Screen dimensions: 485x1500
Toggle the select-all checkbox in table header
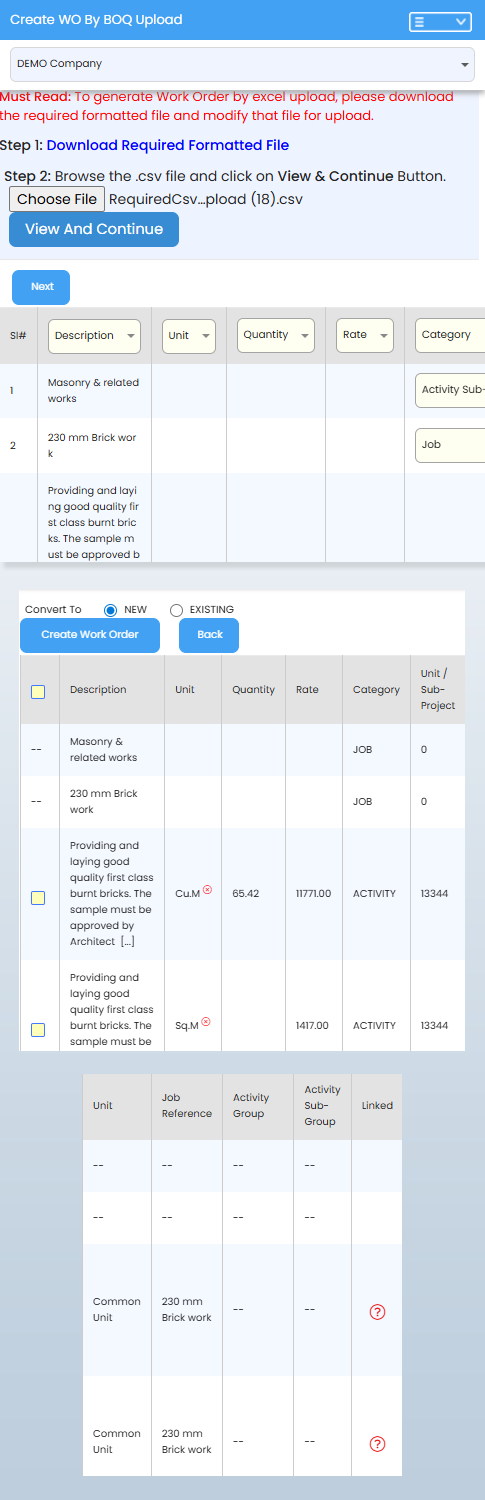[38, 691]
